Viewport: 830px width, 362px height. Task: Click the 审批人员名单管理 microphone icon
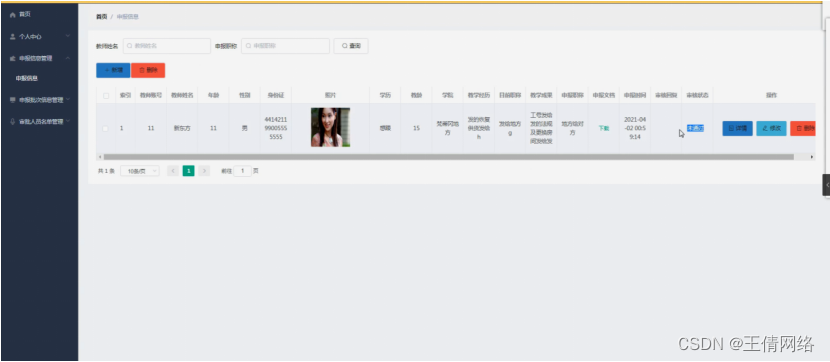point(13,121)
